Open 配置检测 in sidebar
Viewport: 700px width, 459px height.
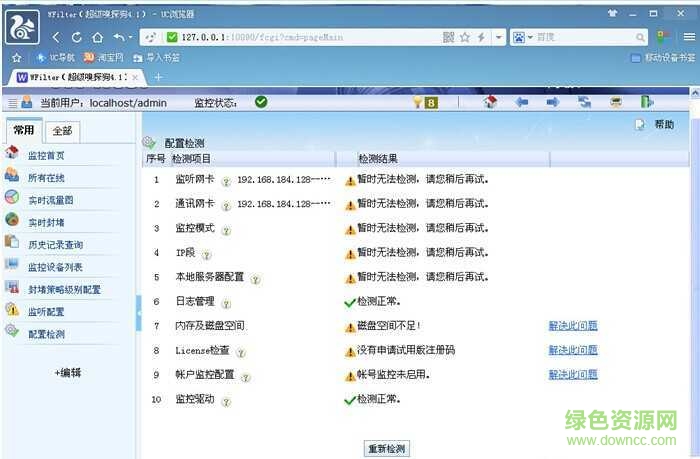click(x=46, y=334)
